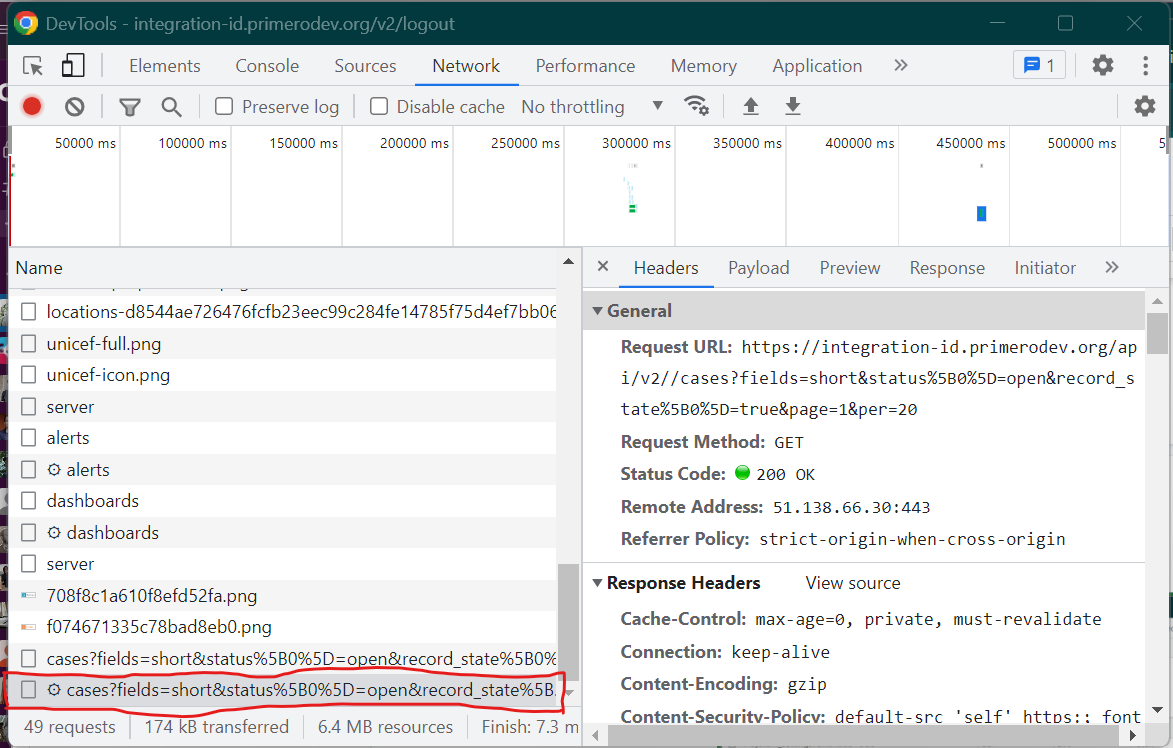Image resolution: width=1173 pixels, height=748 pixels.
Task: Click the Remote Address 51.138.66.30:443 value
Action: (x=851, y=507)
